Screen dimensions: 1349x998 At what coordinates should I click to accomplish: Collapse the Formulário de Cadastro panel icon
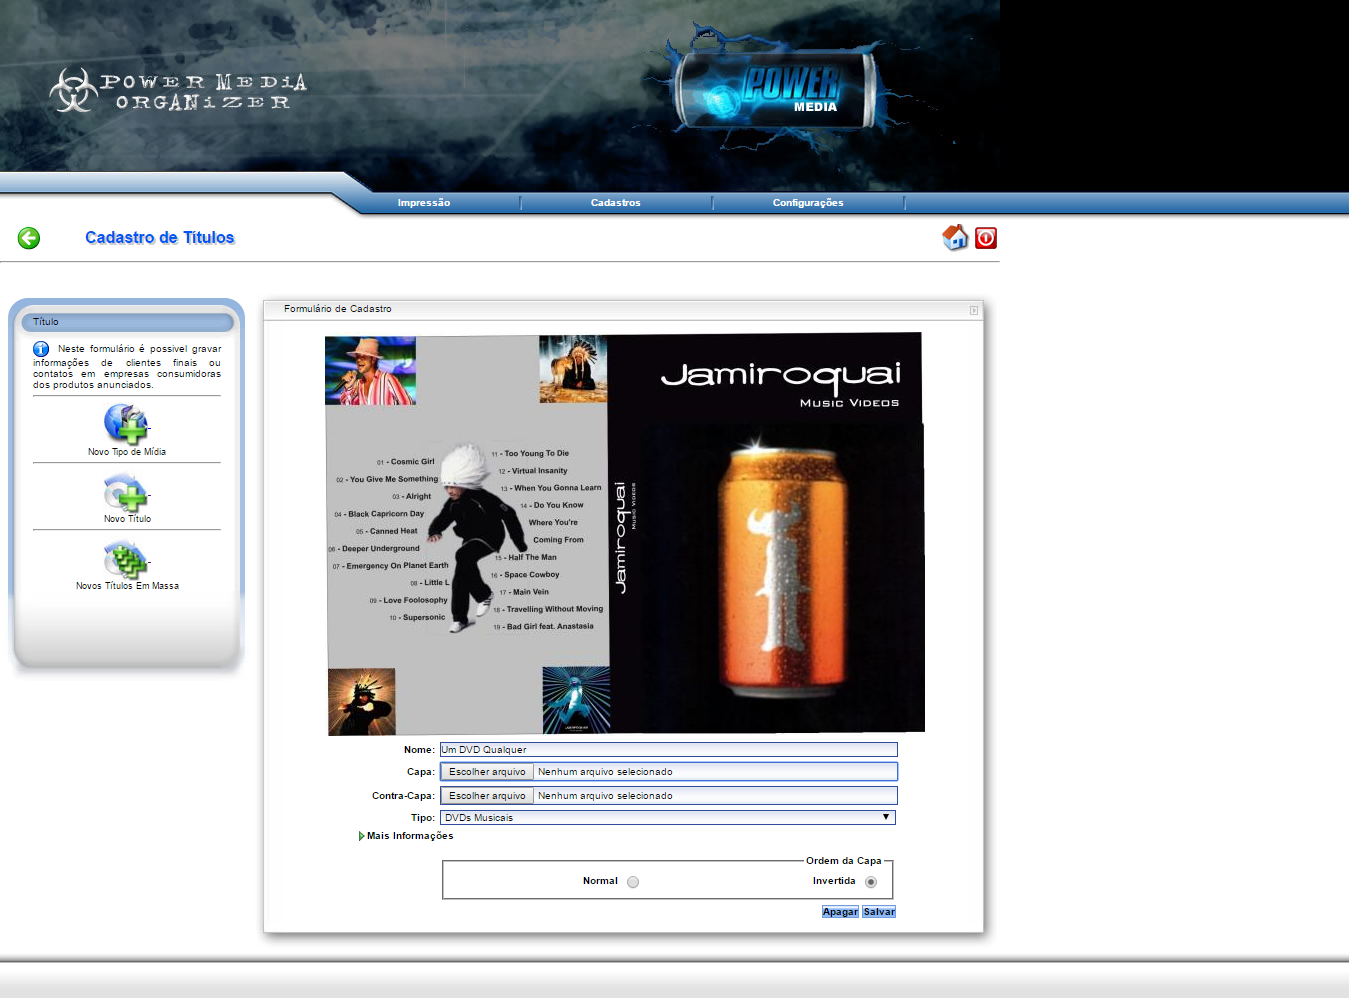[974, 310]
